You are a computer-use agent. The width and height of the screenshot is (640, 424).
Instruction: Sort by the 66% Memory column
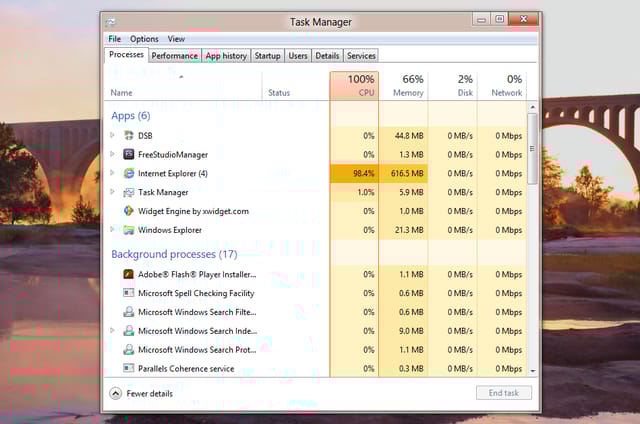click(x=403, y=86)
